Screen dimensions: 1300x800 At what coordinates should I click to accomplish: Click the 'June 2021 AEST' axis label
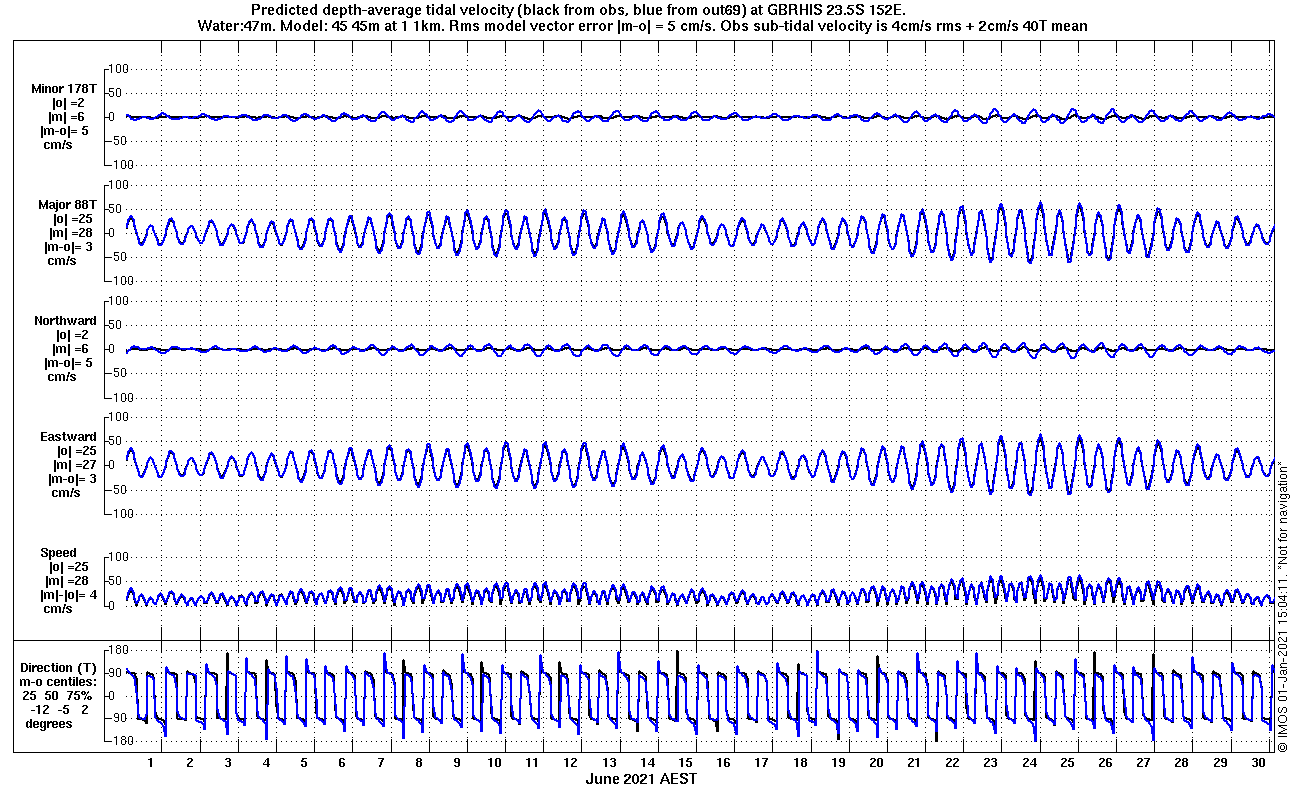[x=641, y=778]
